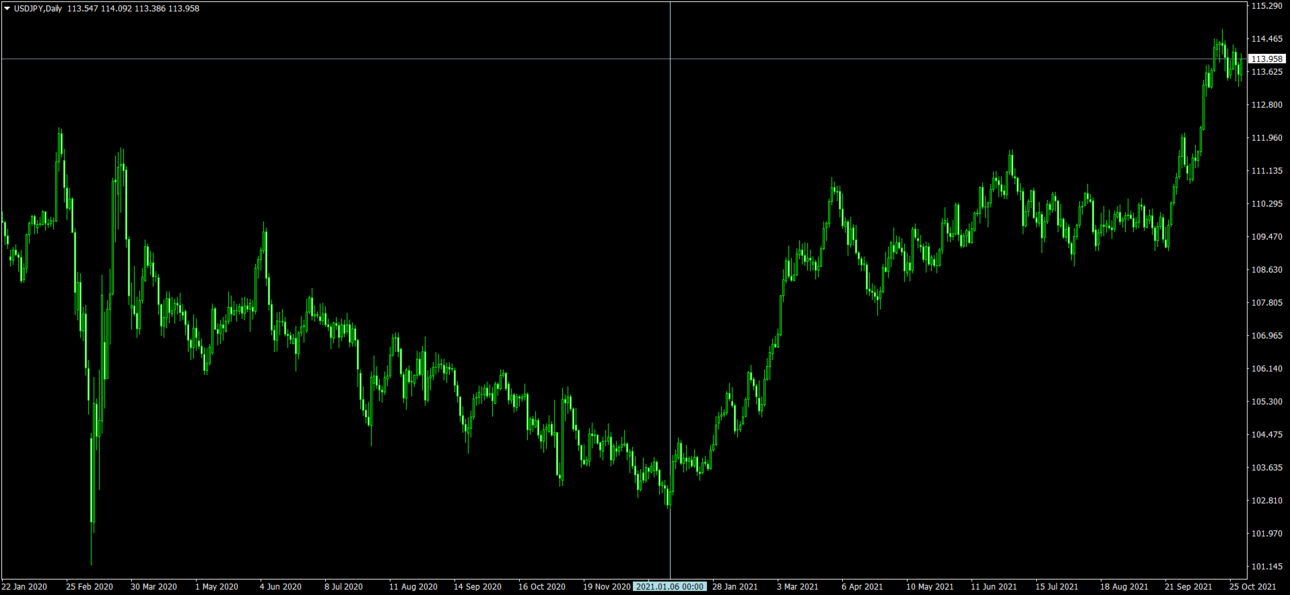Click 6 Apr 2021 on time axis
The width and height of the screenshot is (1290, 595).
[x=862, y=587]
